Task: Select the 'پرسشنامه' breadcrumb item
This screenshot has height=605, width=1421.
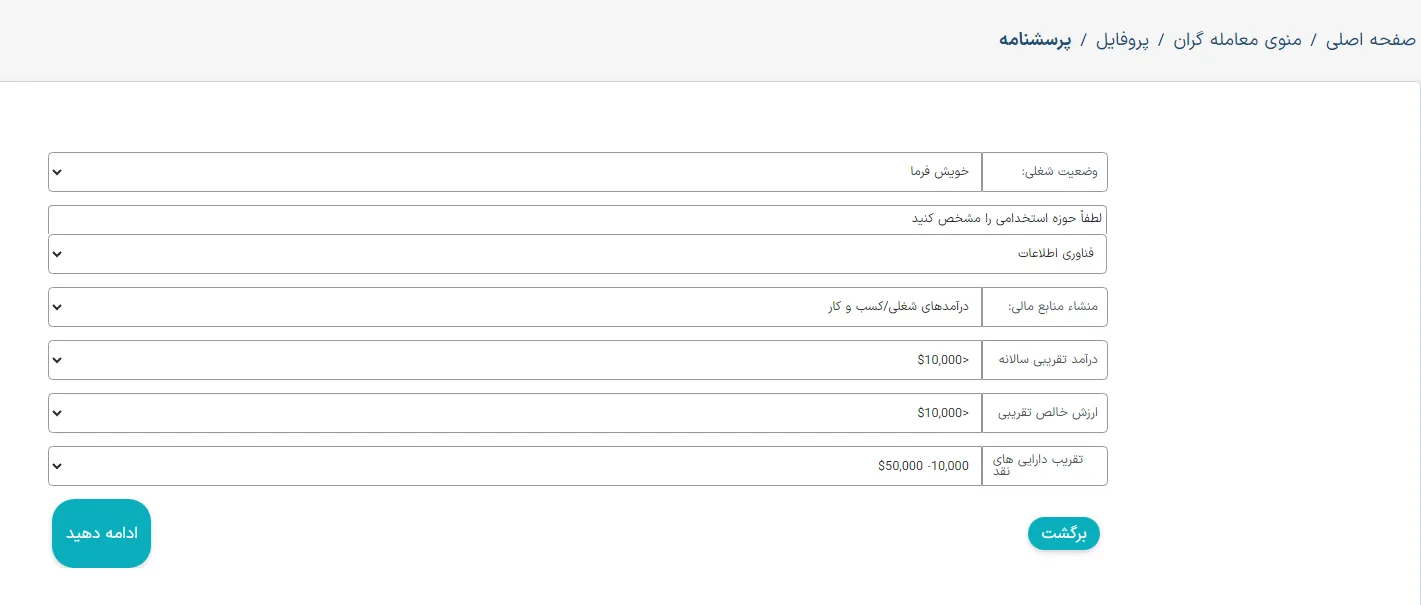Action: pos(1035,40)
